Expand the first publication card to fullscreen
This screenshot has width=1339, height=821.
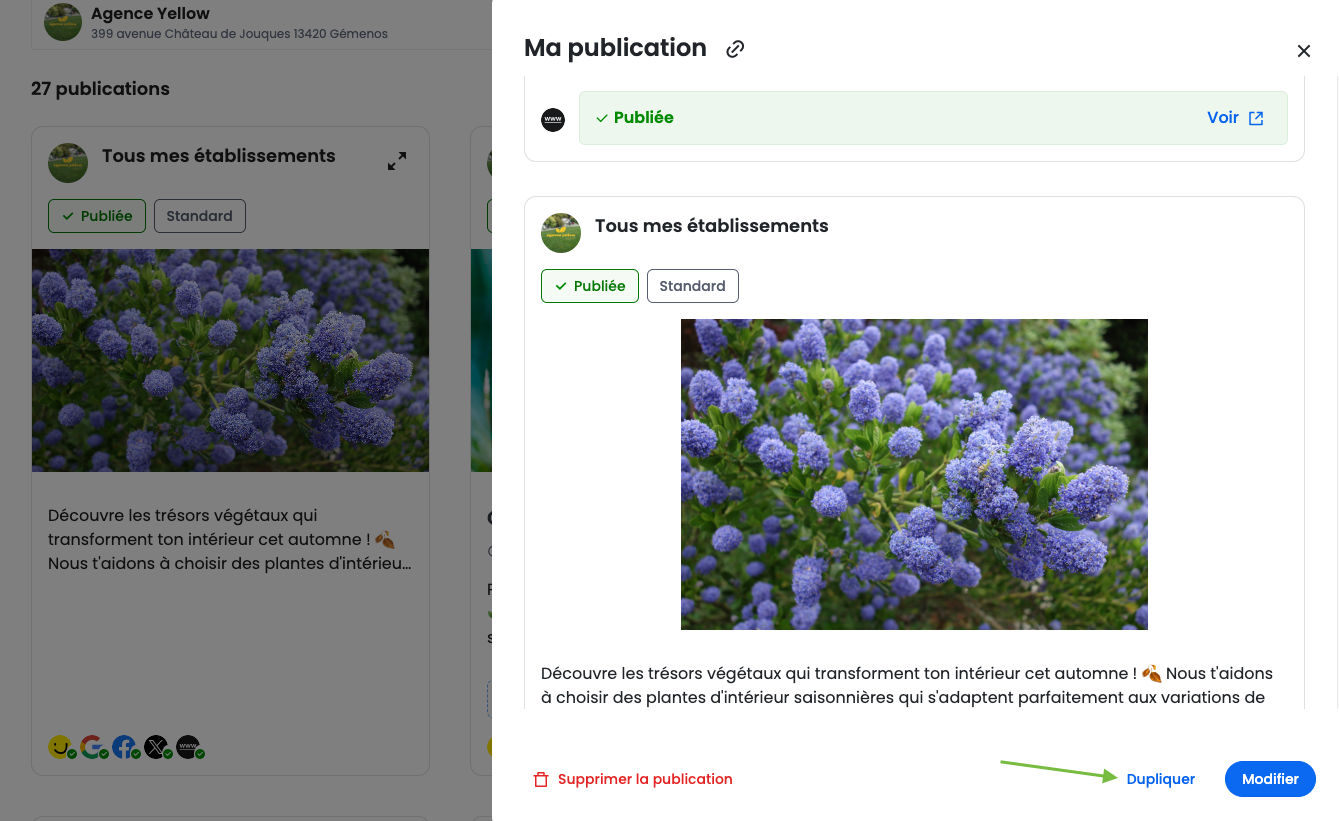click(x=397, y=161)
